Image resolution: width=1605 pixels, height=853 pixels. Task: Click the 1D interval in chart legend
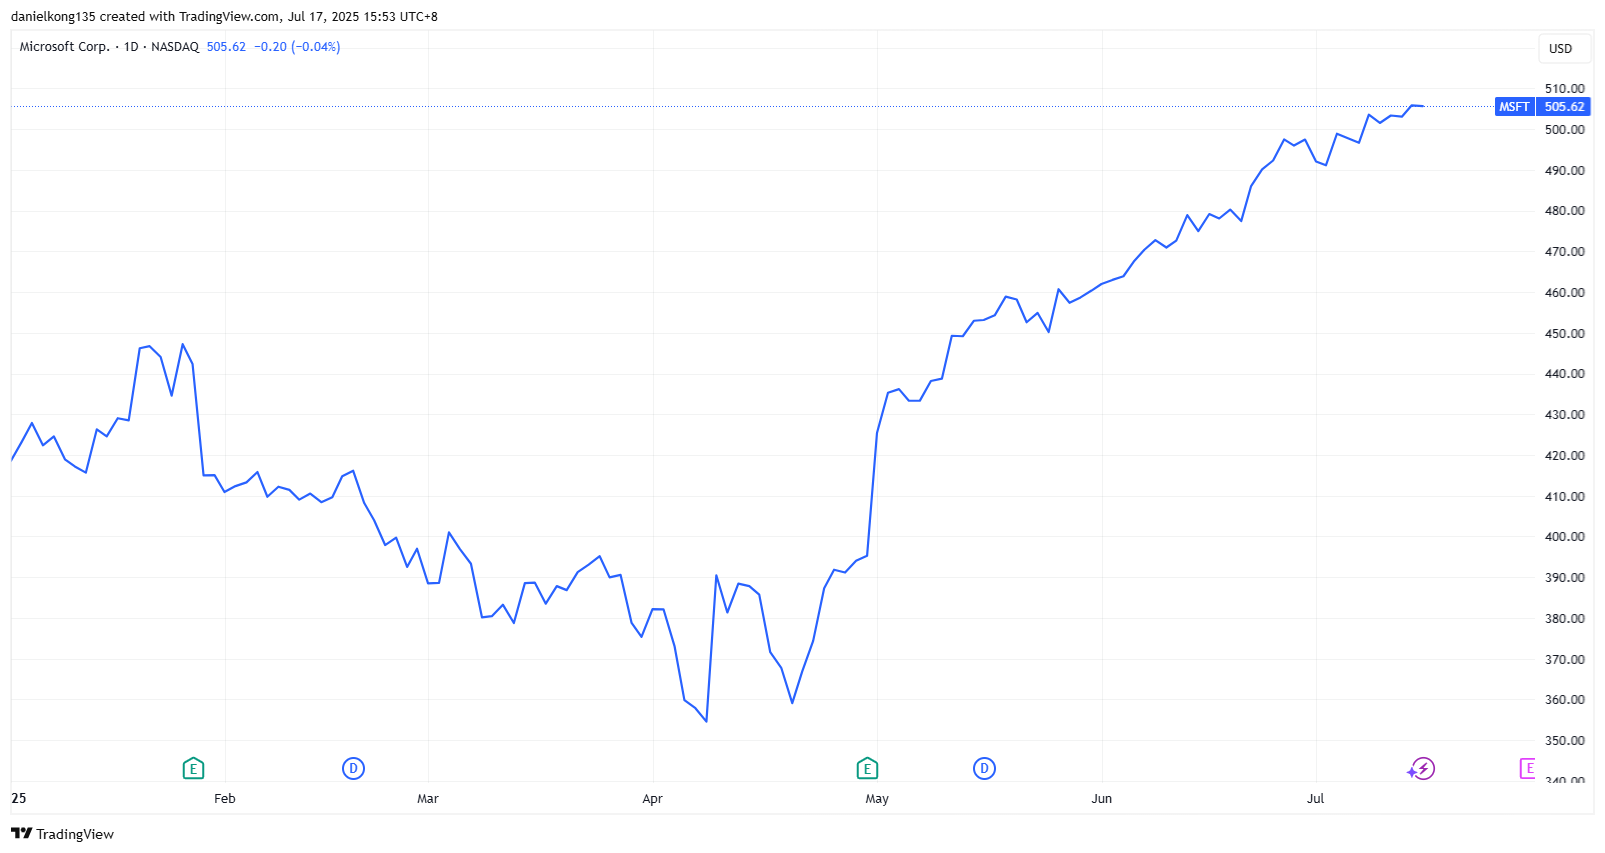(x=131, y=47)
